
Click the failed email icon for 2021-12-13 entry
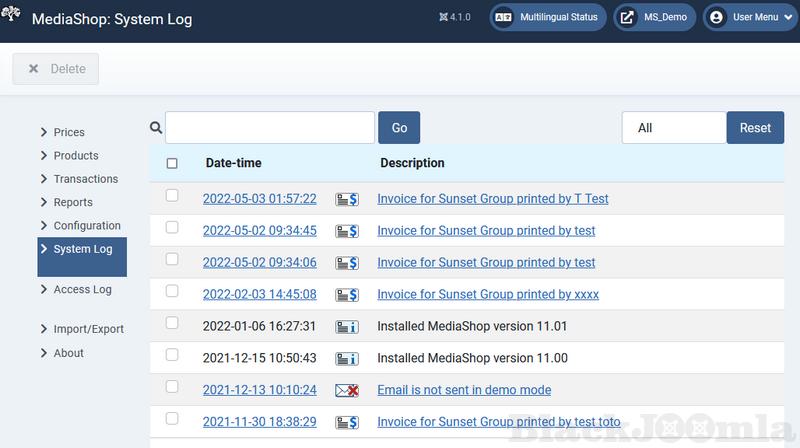pos(347,391)
